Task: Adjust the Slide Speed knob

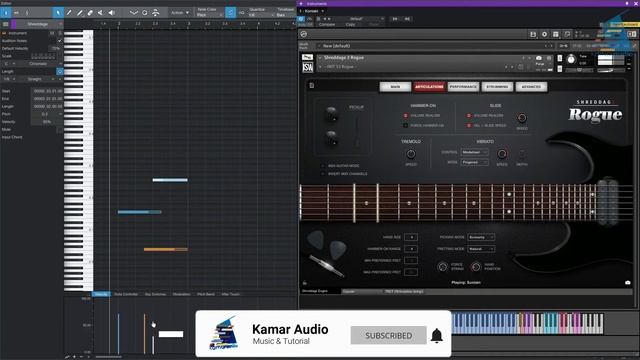Action: point(522,118)
